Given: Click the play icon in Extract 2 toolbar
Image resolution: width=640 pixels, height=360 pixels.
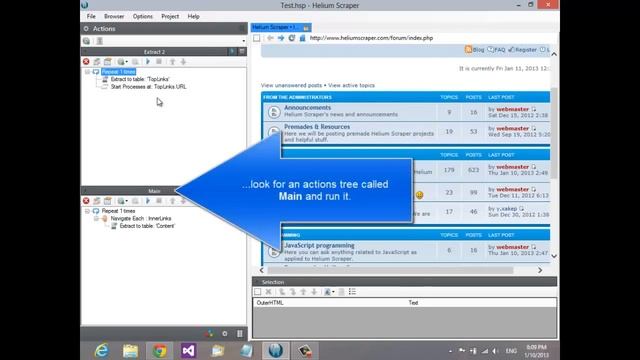Looking at the screenshot, I should [148, 62].
